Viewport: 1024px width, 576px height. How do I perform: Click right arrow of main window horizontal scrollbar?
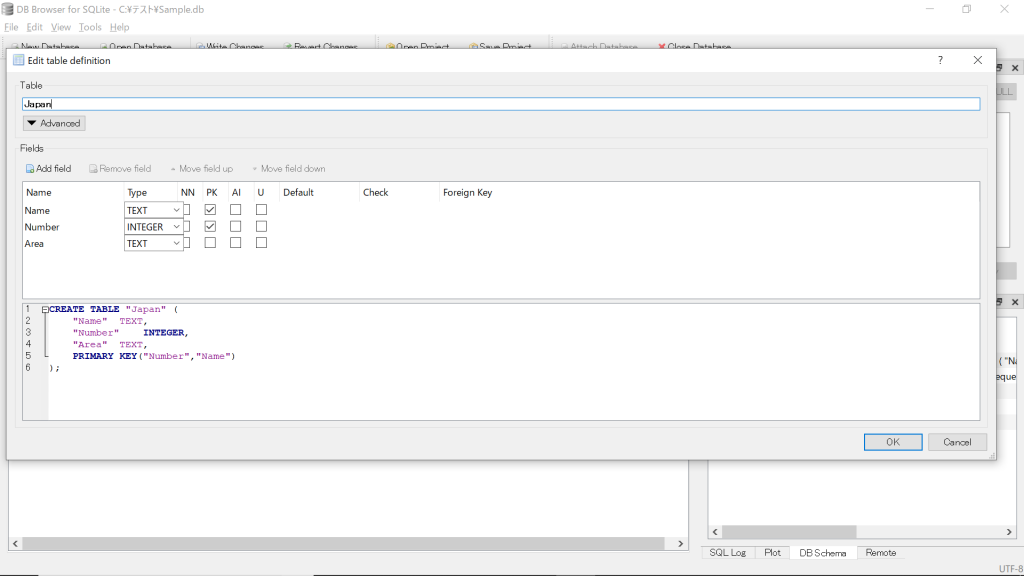tap(680, 543)
